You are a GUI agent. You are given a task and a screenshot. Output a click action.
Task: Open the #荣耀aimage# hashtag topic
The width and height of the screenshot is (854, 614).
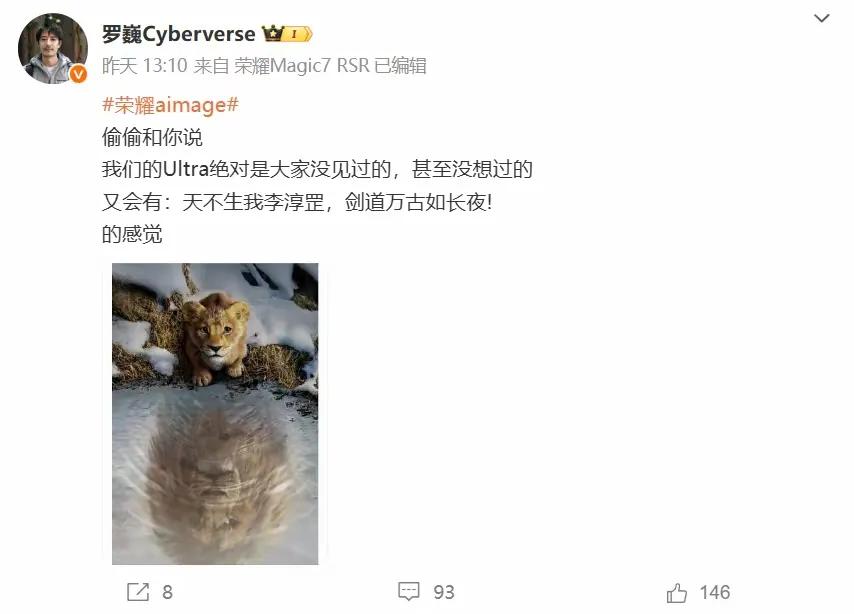[170, 105]
